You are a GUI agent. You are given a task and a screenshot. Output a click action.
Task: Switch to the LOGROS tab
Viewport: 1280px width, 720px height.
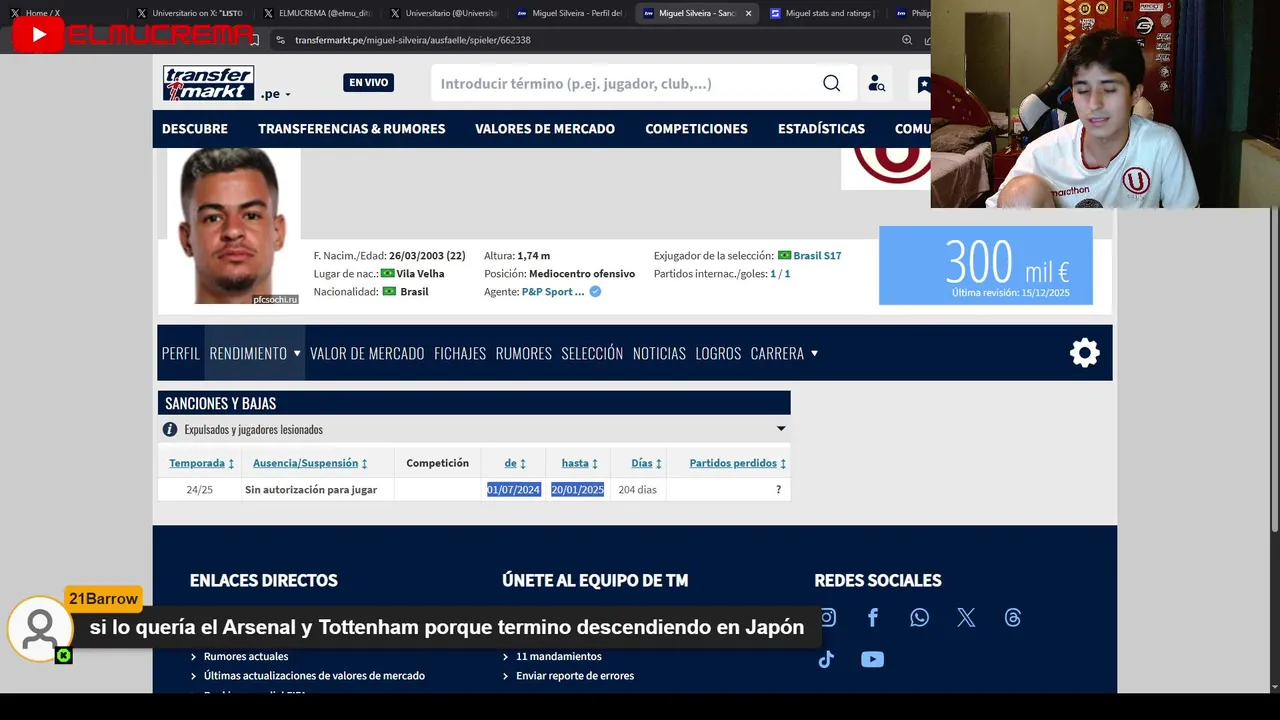pos(718,353)
